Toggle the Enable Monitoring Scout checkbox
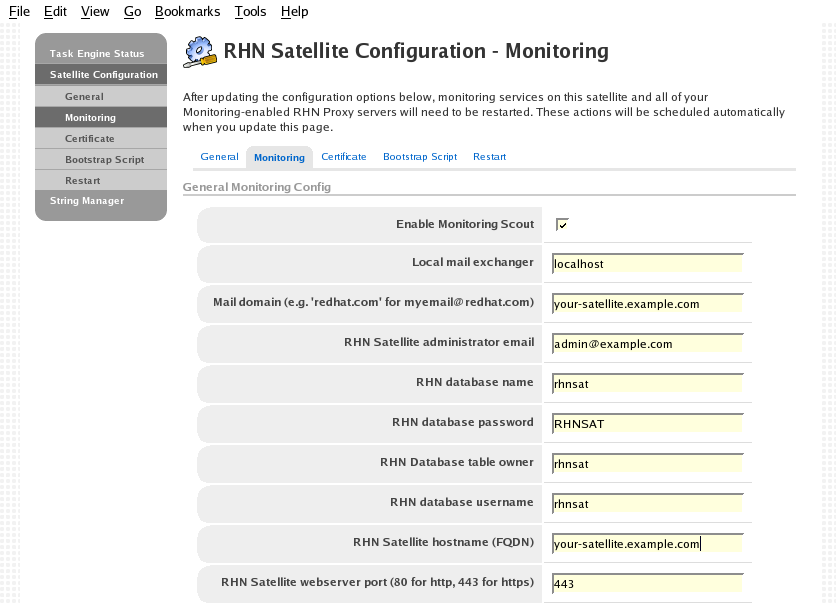The width and height of the screenshot is (836, 604). tap(562, 225)
